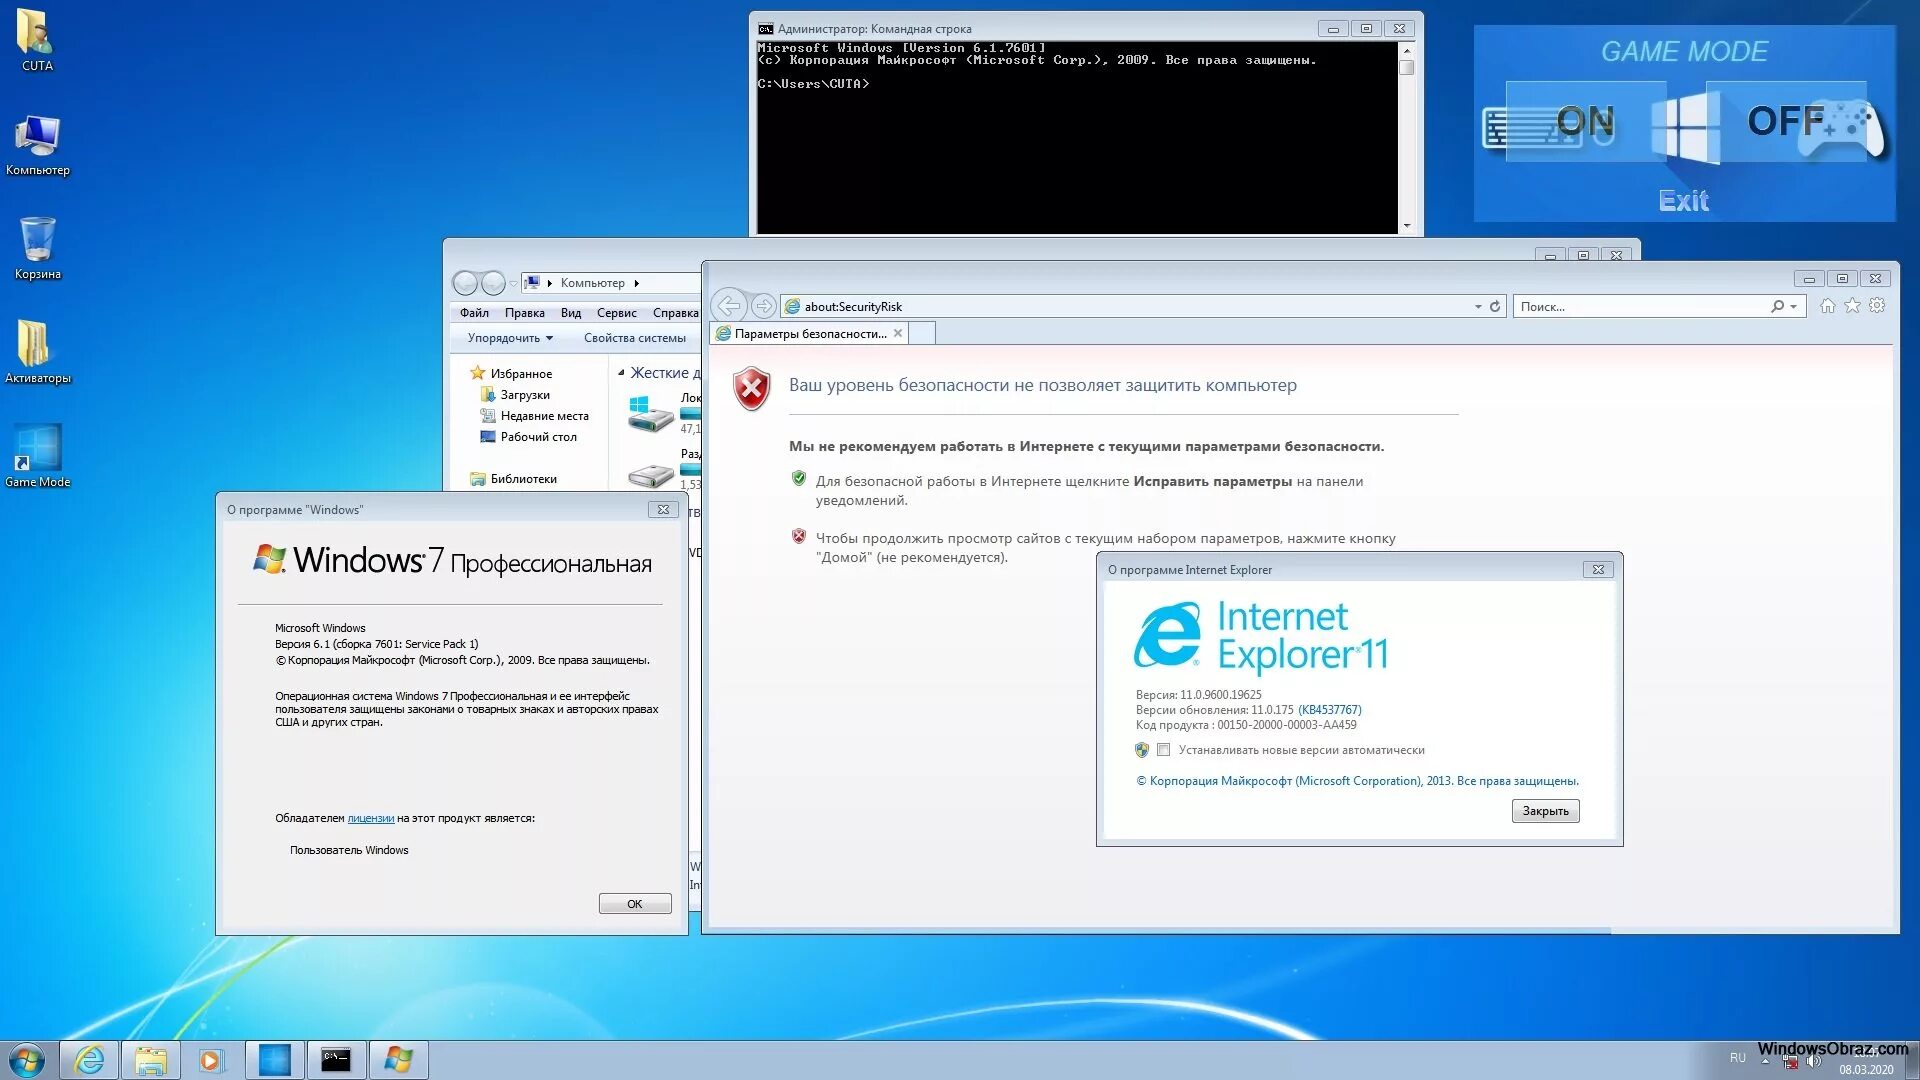The width and height of the screenshot is (1920, 1080).
Task: Click the IE search magnifier icon
Action: point(1777,307)
